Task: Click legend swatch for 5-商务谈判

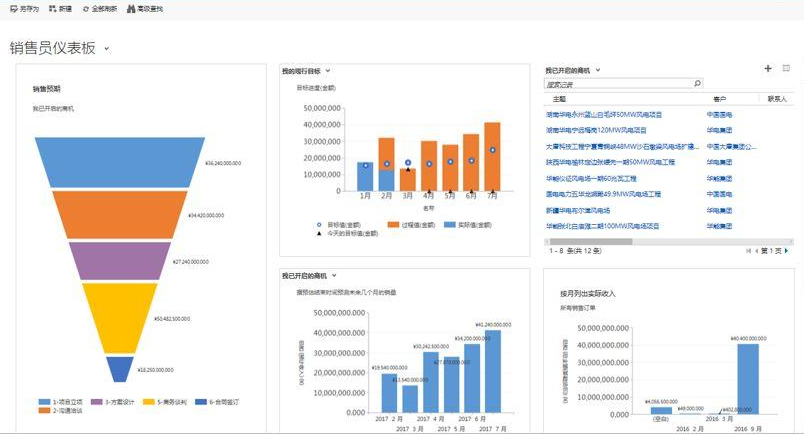Action: point(149,402)
